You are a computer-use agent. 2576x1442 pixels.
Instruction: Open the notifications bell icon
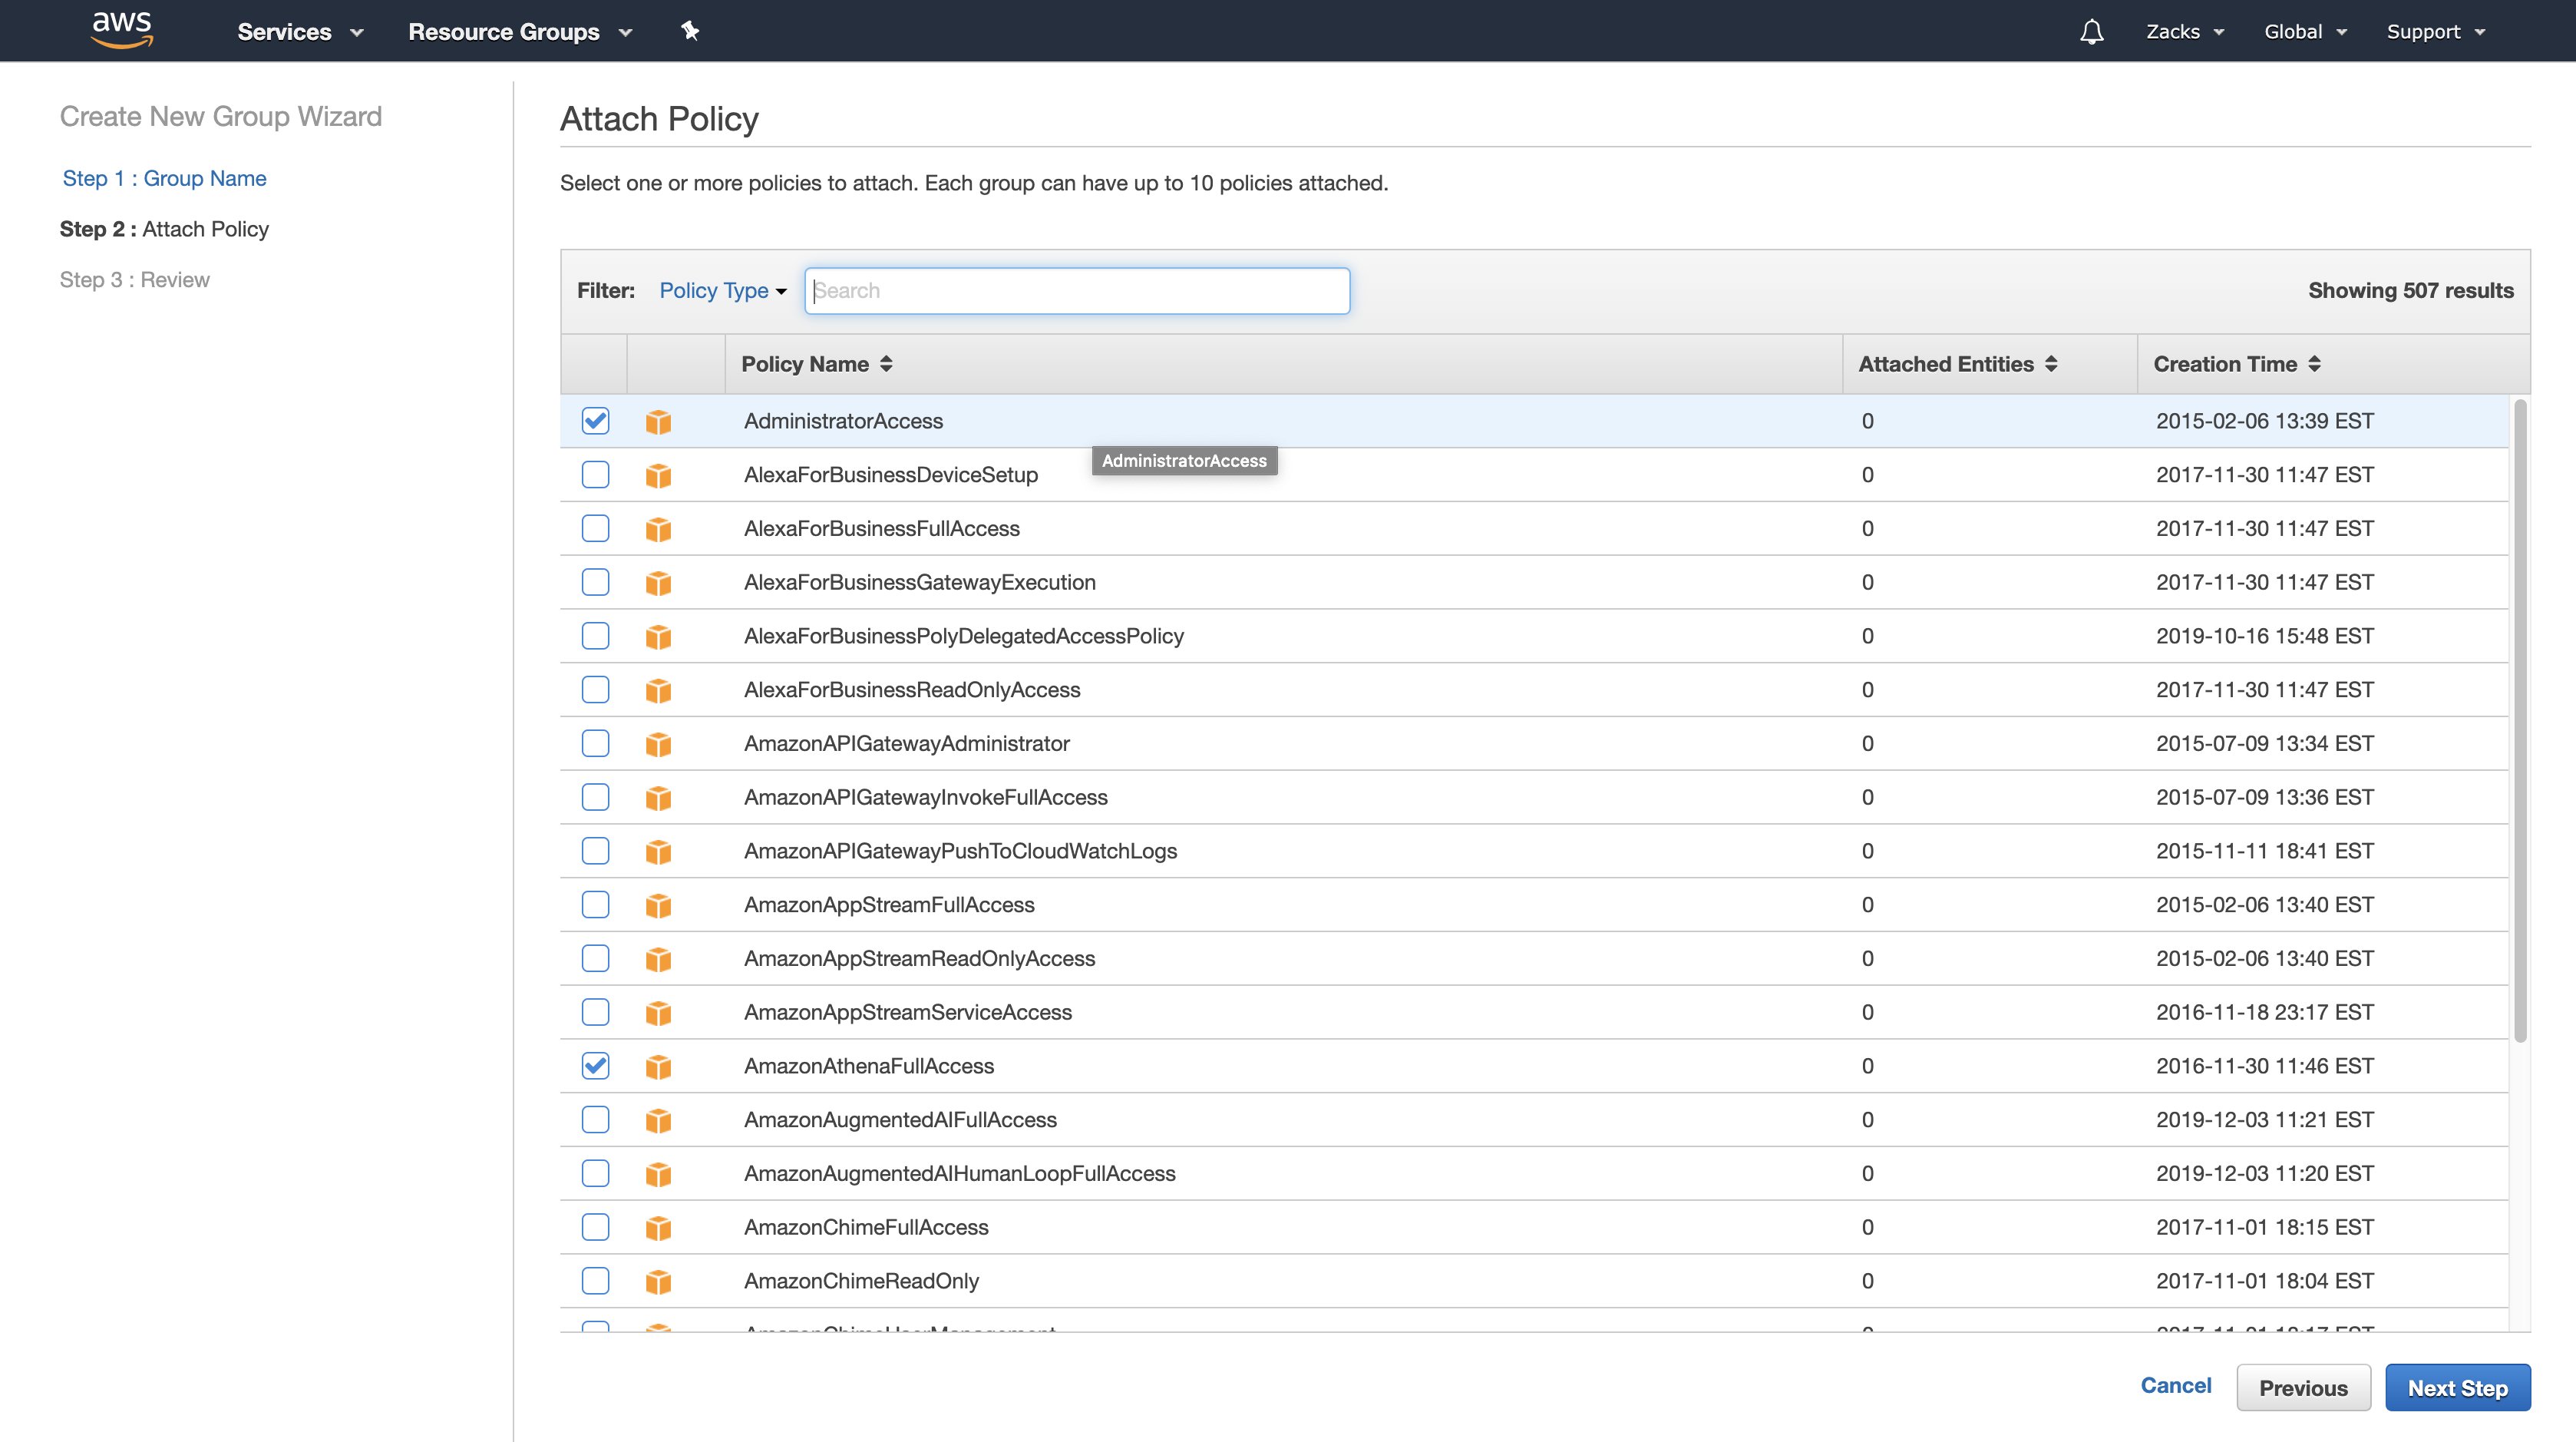click(x=2091, y=32)
